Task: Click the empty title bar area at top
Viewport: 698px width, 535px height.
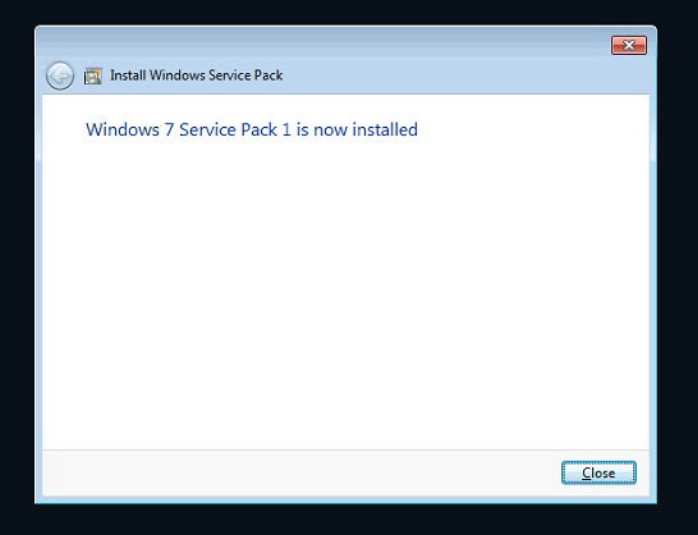Action: (321, 42)
